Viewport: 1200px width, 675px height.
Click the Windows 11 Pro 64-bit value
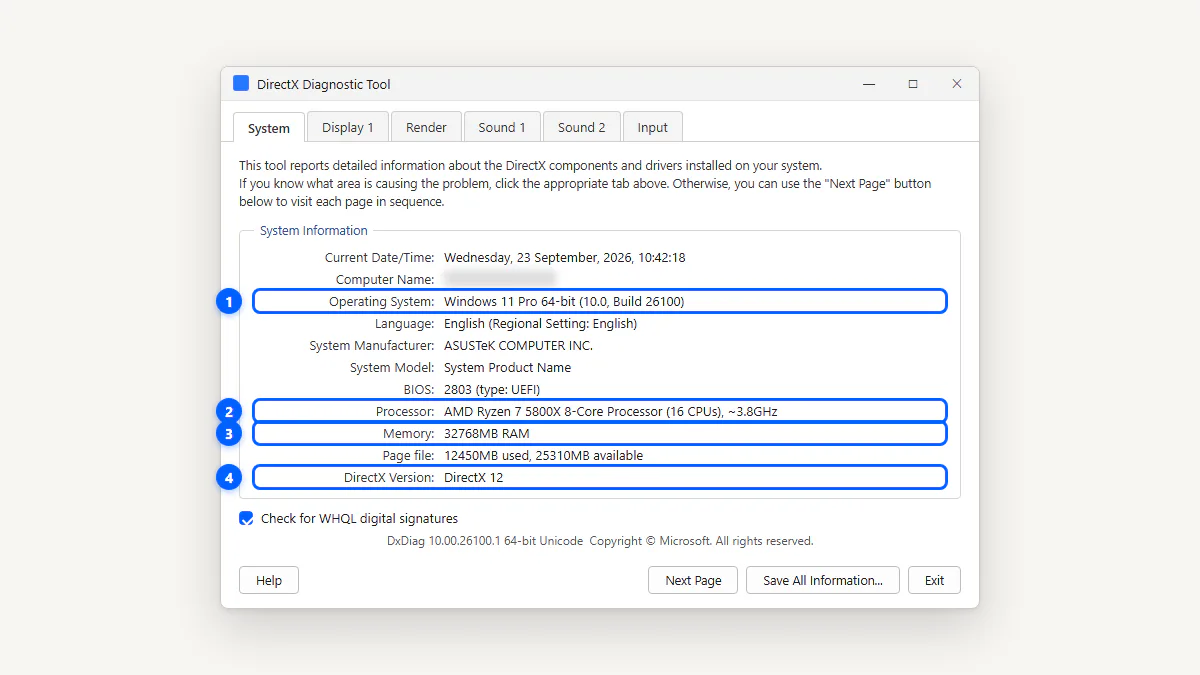564,301
